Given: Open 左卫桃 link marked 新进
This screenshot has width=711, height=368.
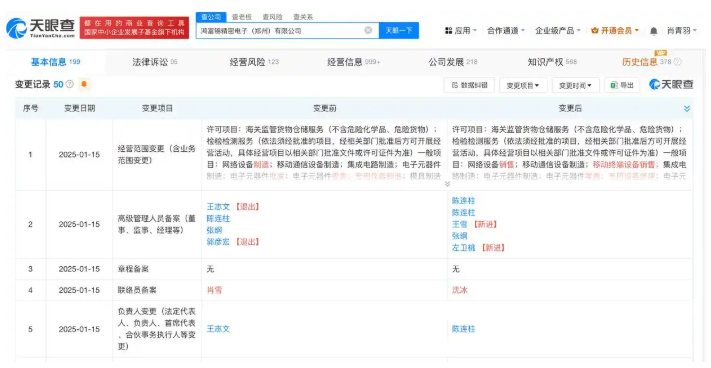Looking at the screenshot, I should (x=463, y=248).
